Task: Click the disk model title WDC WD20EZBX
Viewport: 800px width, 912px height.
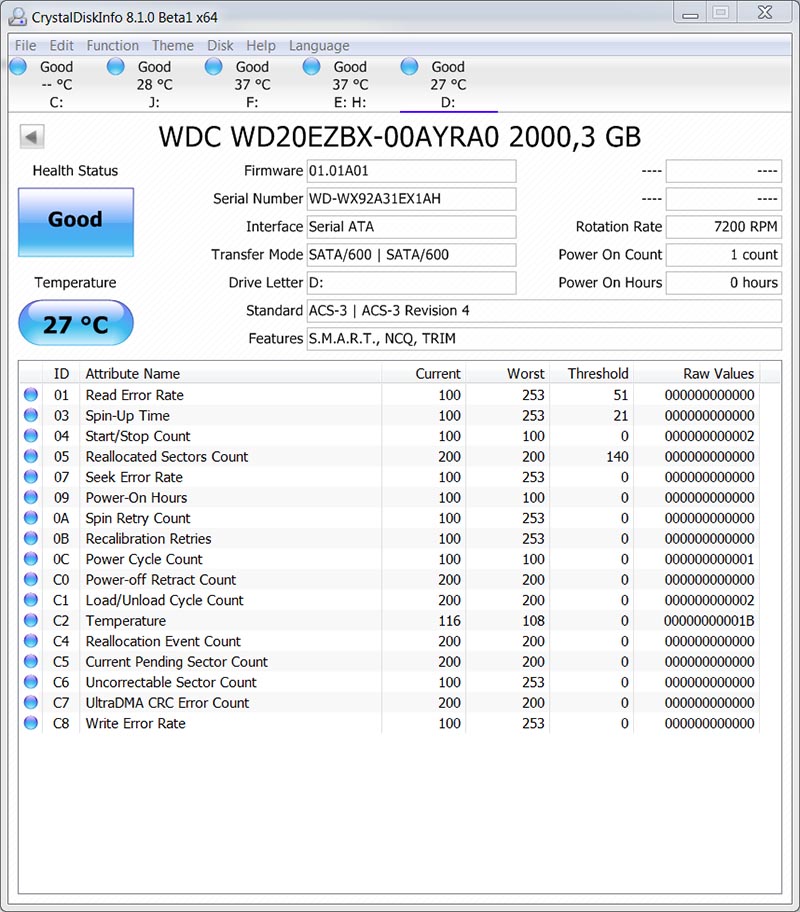Action: [400, 137]
